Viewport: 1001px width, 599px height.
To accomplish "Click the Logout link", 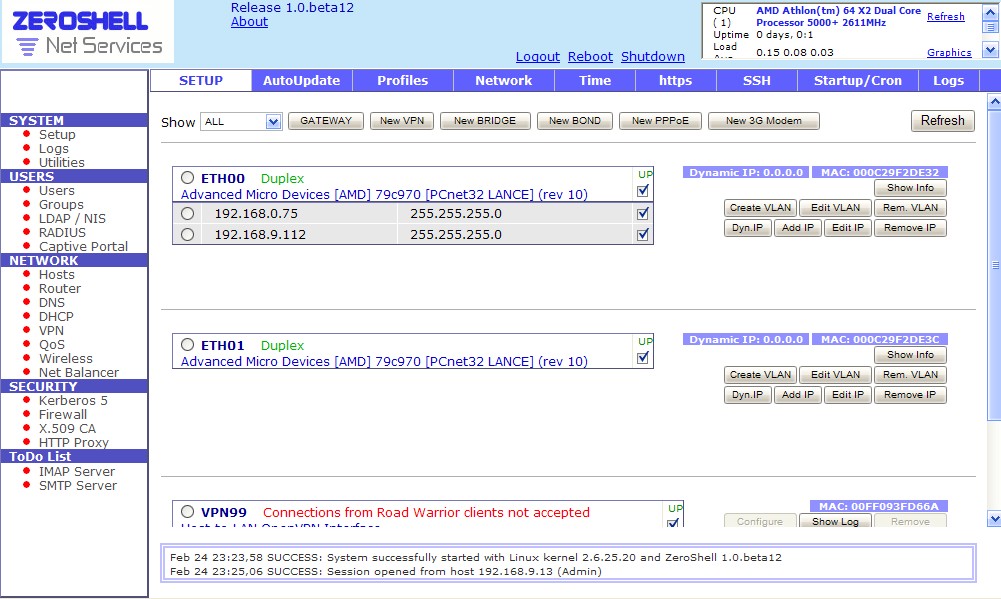I will tap(538, 57).
